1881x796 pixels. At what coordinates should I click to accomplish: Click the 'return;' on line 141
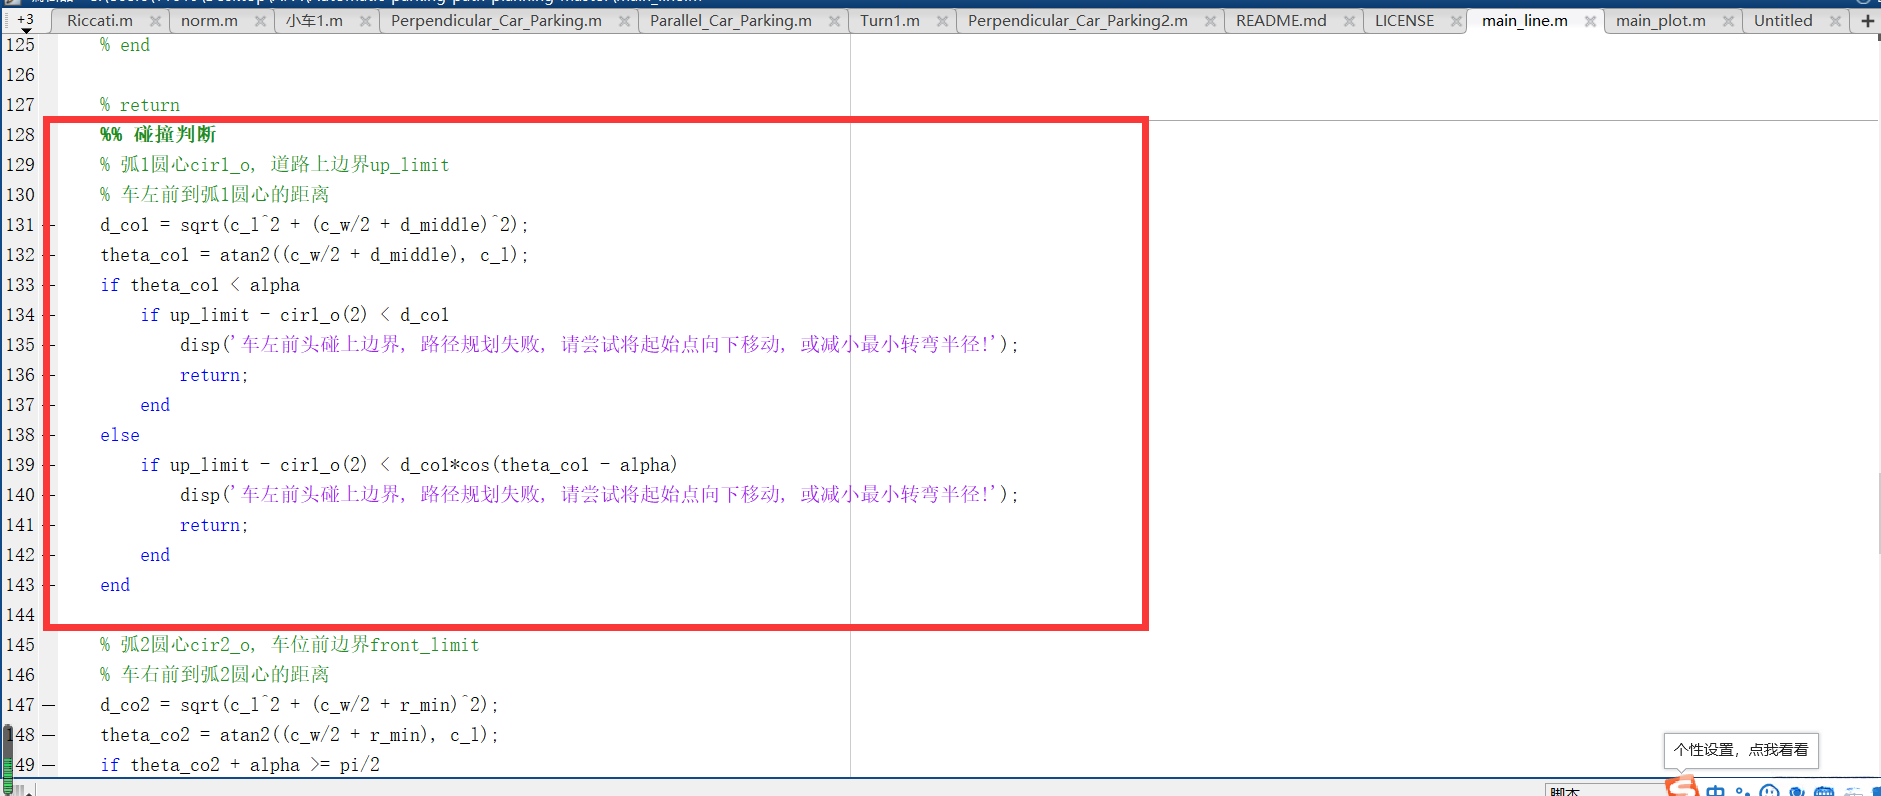click(214, 525)
